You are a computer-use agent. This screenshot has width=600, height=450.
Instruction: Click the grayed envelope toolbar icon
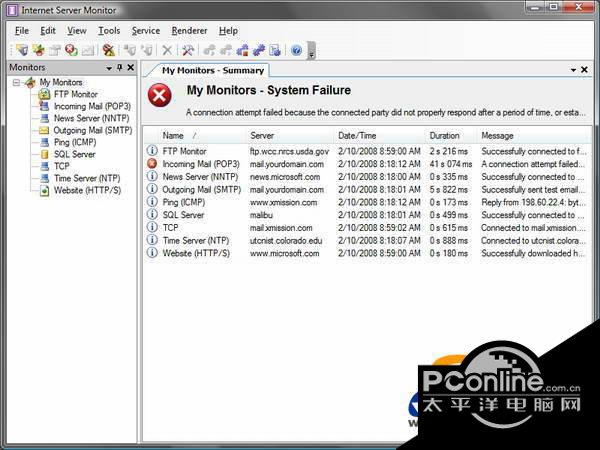click(x=88, y=50)
